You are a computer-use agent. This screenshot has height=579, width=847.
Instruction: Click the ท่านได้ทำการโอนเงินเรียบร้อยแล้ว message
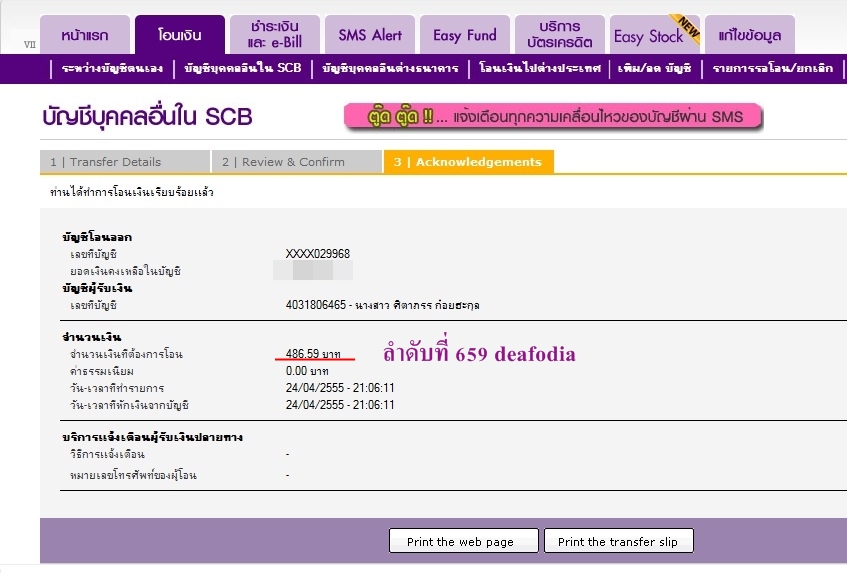point(132,192)
